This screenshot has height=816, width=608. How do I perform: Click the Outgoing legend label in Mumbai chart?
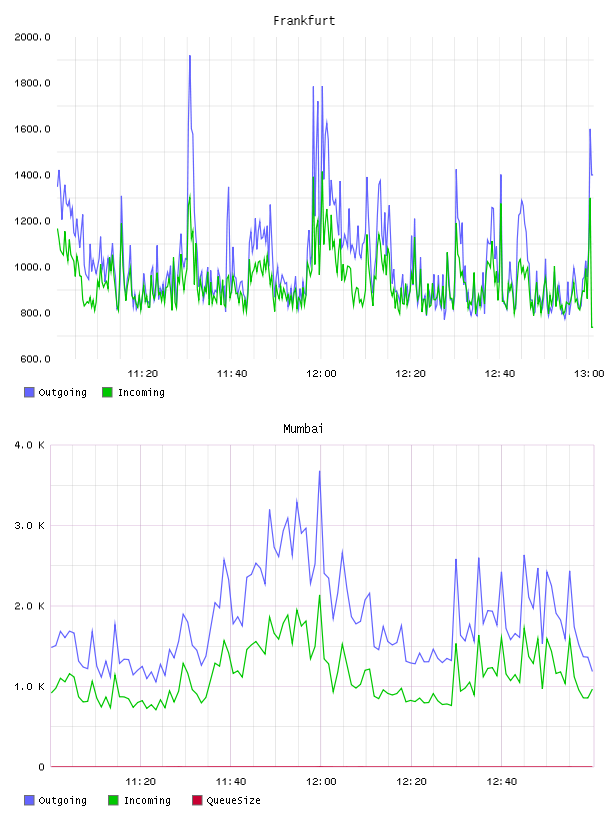[62, 801]
